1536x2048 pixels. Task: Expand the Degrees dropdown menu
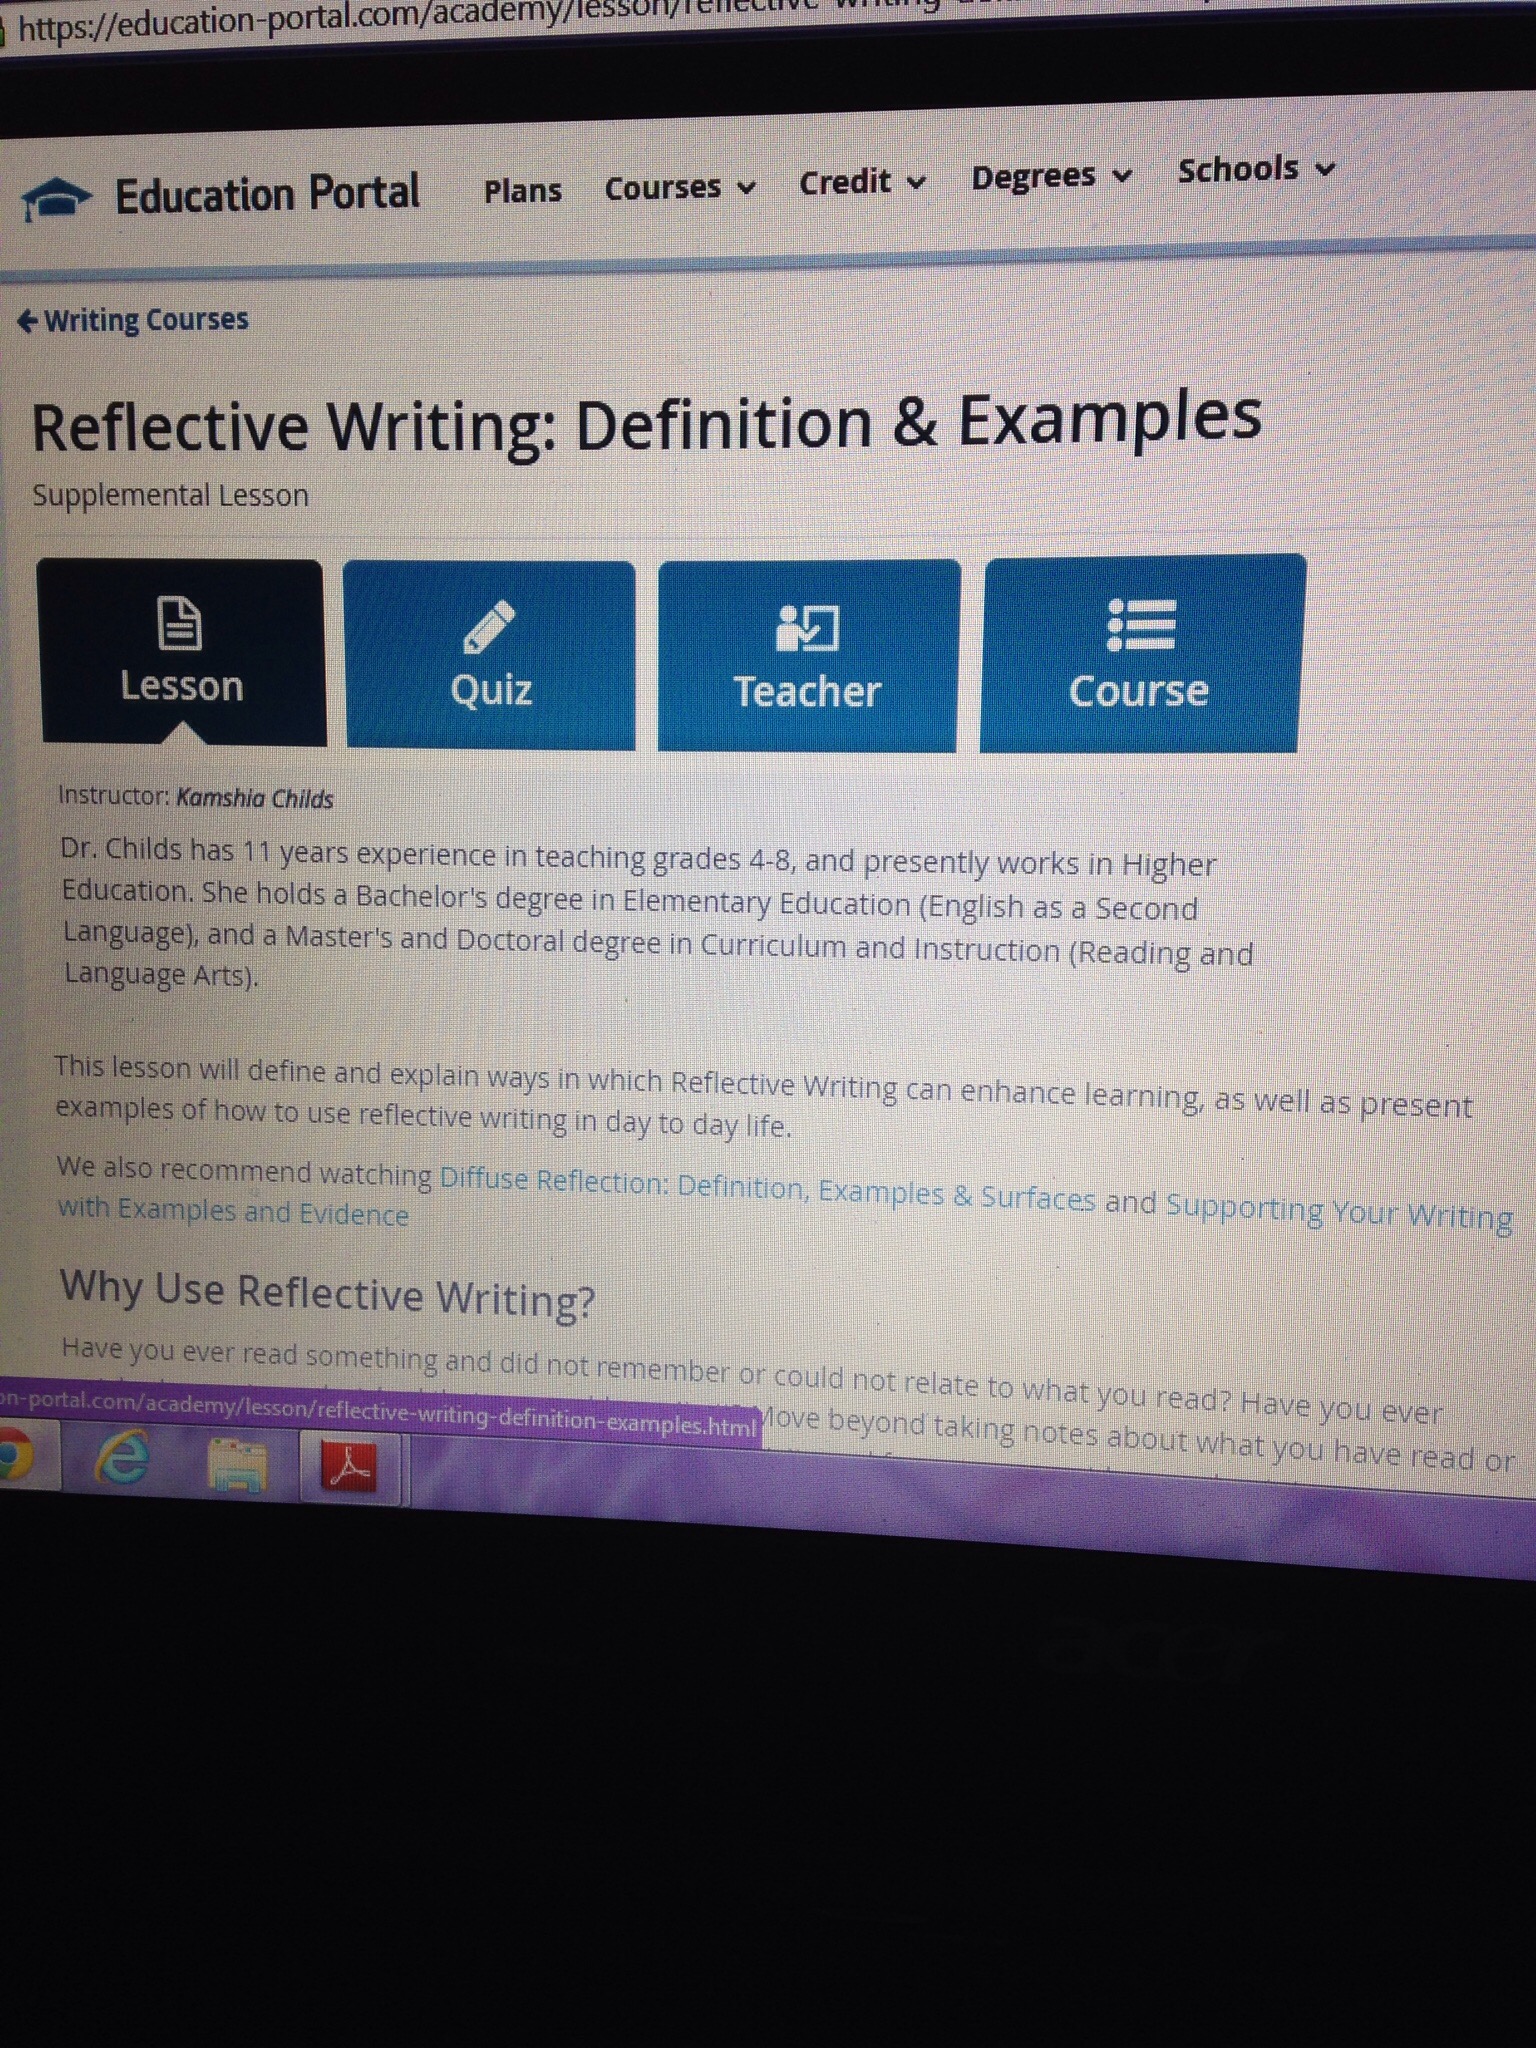click(x=1051, y=176)
